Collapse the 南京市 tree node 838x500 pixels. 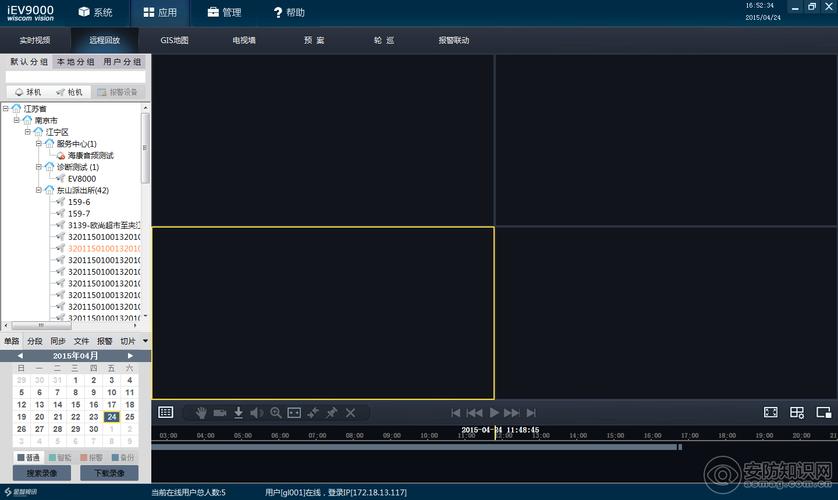pyautogui.click(x=17, y=120)
